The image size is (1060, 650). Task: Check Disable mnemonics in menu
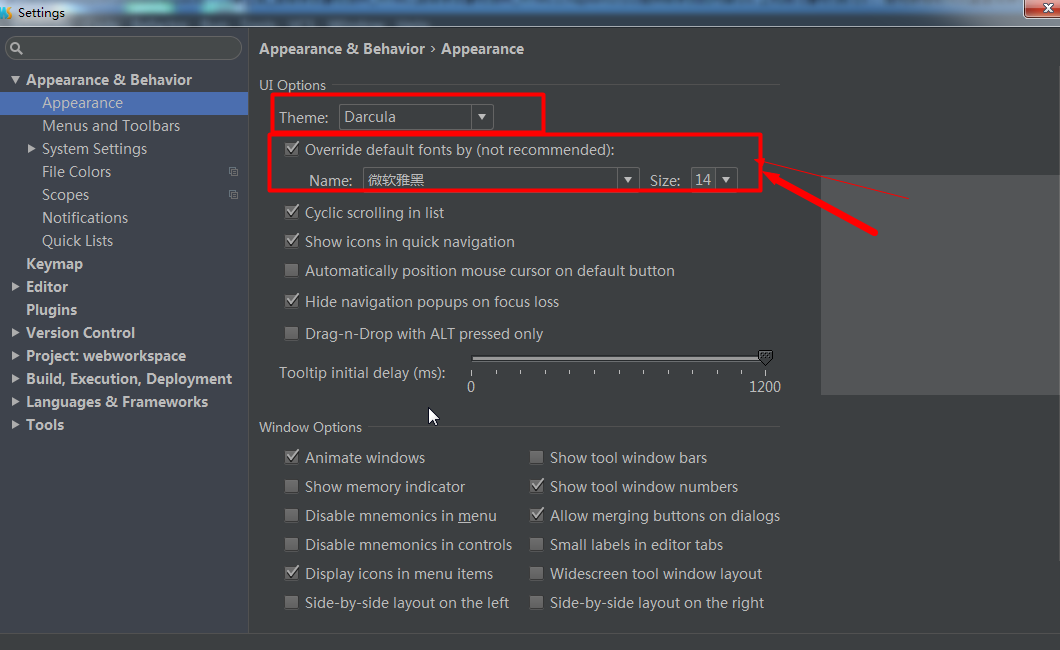click(x=291, y=516)
